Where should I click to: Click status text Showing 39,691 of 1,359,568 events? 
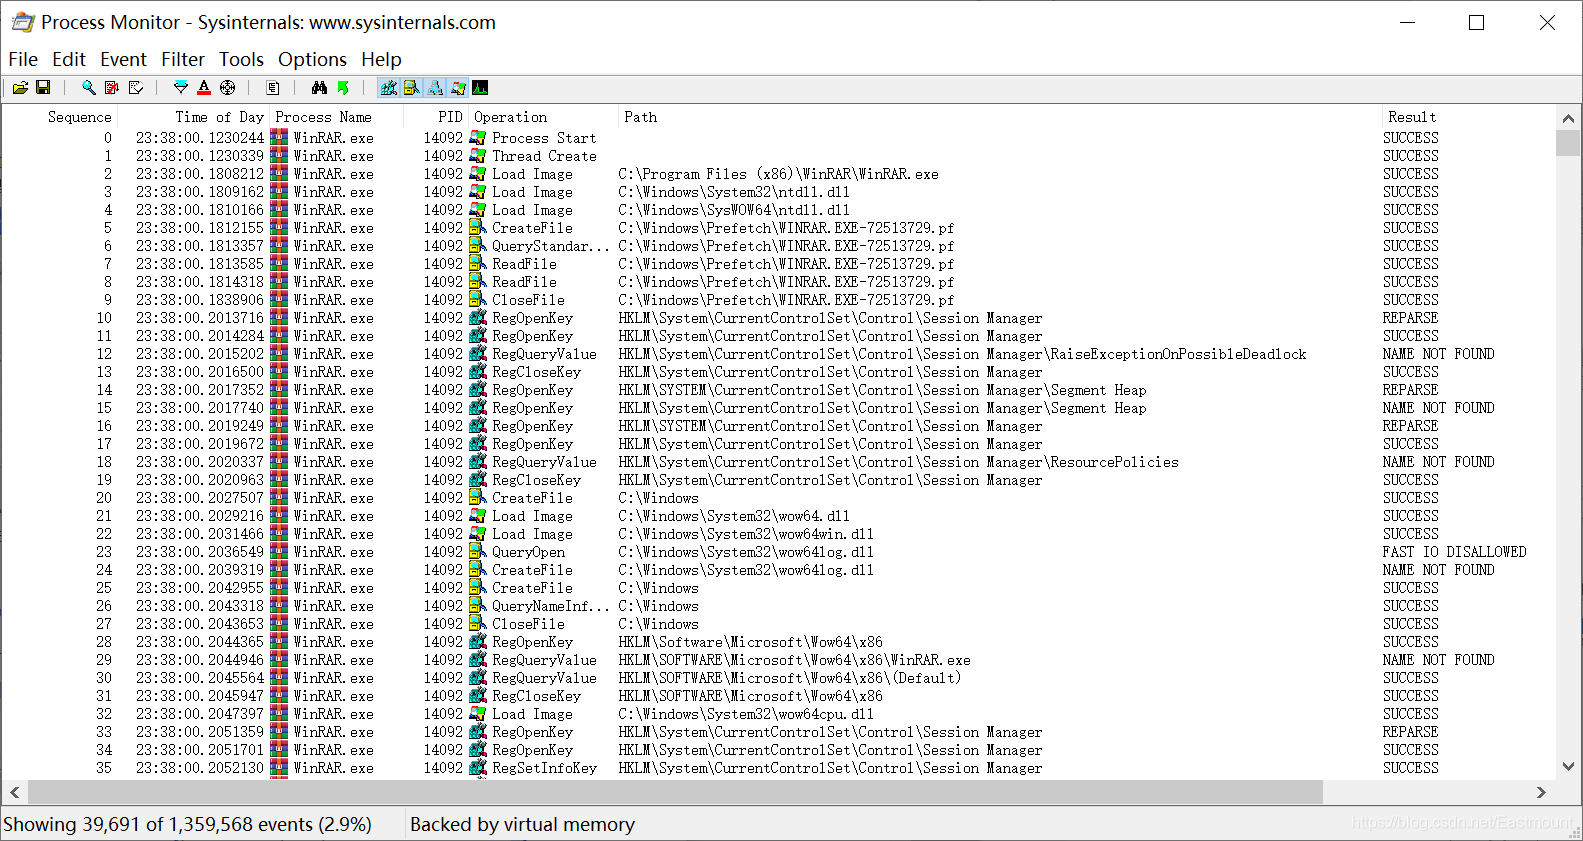tap(188, 824)
